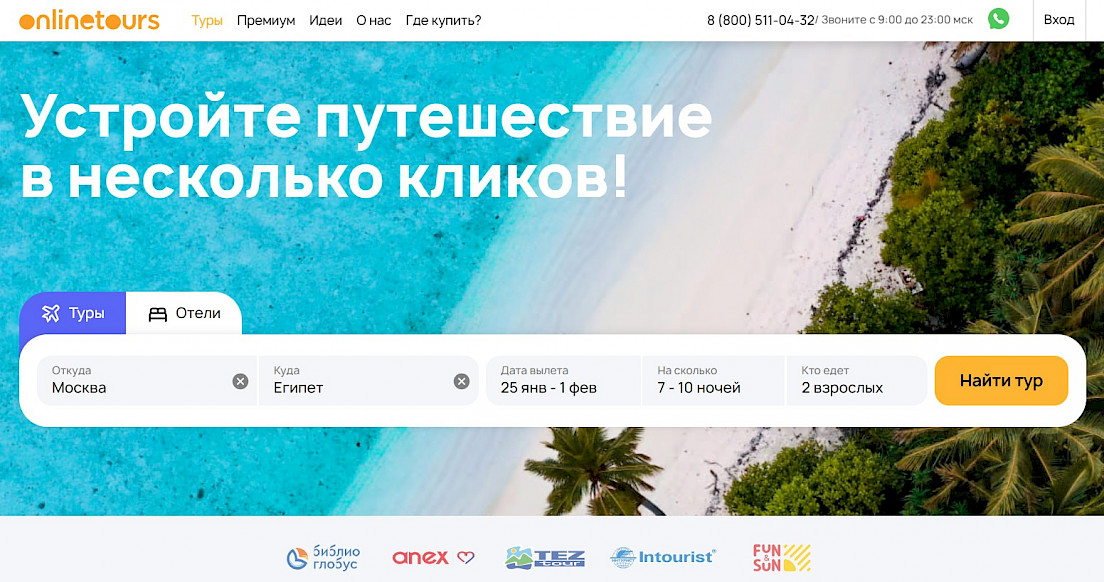
Task: Click the onlinetours logo
Action: click(89, 20)
